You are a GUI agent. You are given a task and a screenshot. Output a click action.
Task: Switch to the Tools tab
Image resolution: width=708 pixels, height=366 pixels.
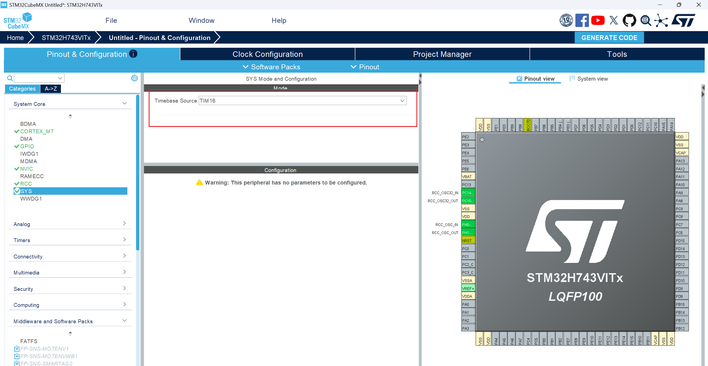point(617,54)
